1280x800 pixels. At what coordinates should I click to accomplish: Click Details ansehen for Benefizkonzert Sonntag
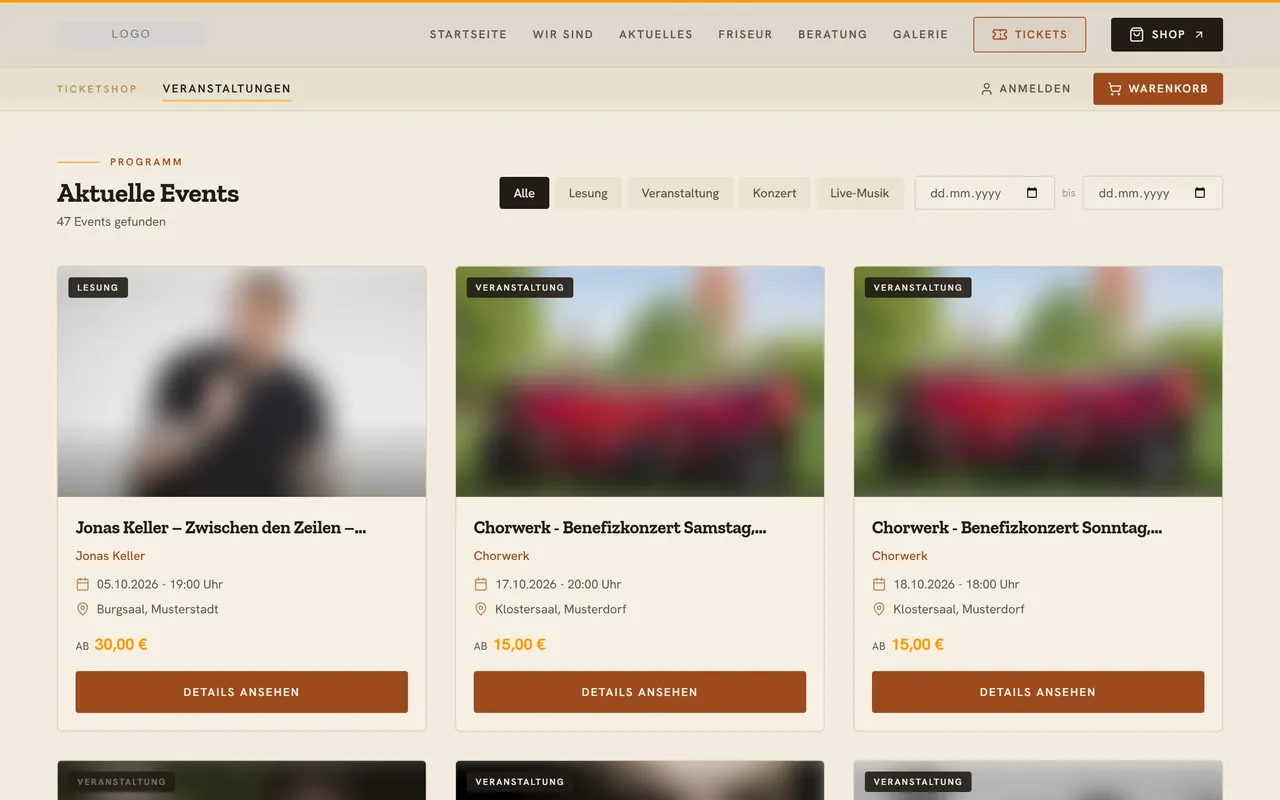point(1038,692)
